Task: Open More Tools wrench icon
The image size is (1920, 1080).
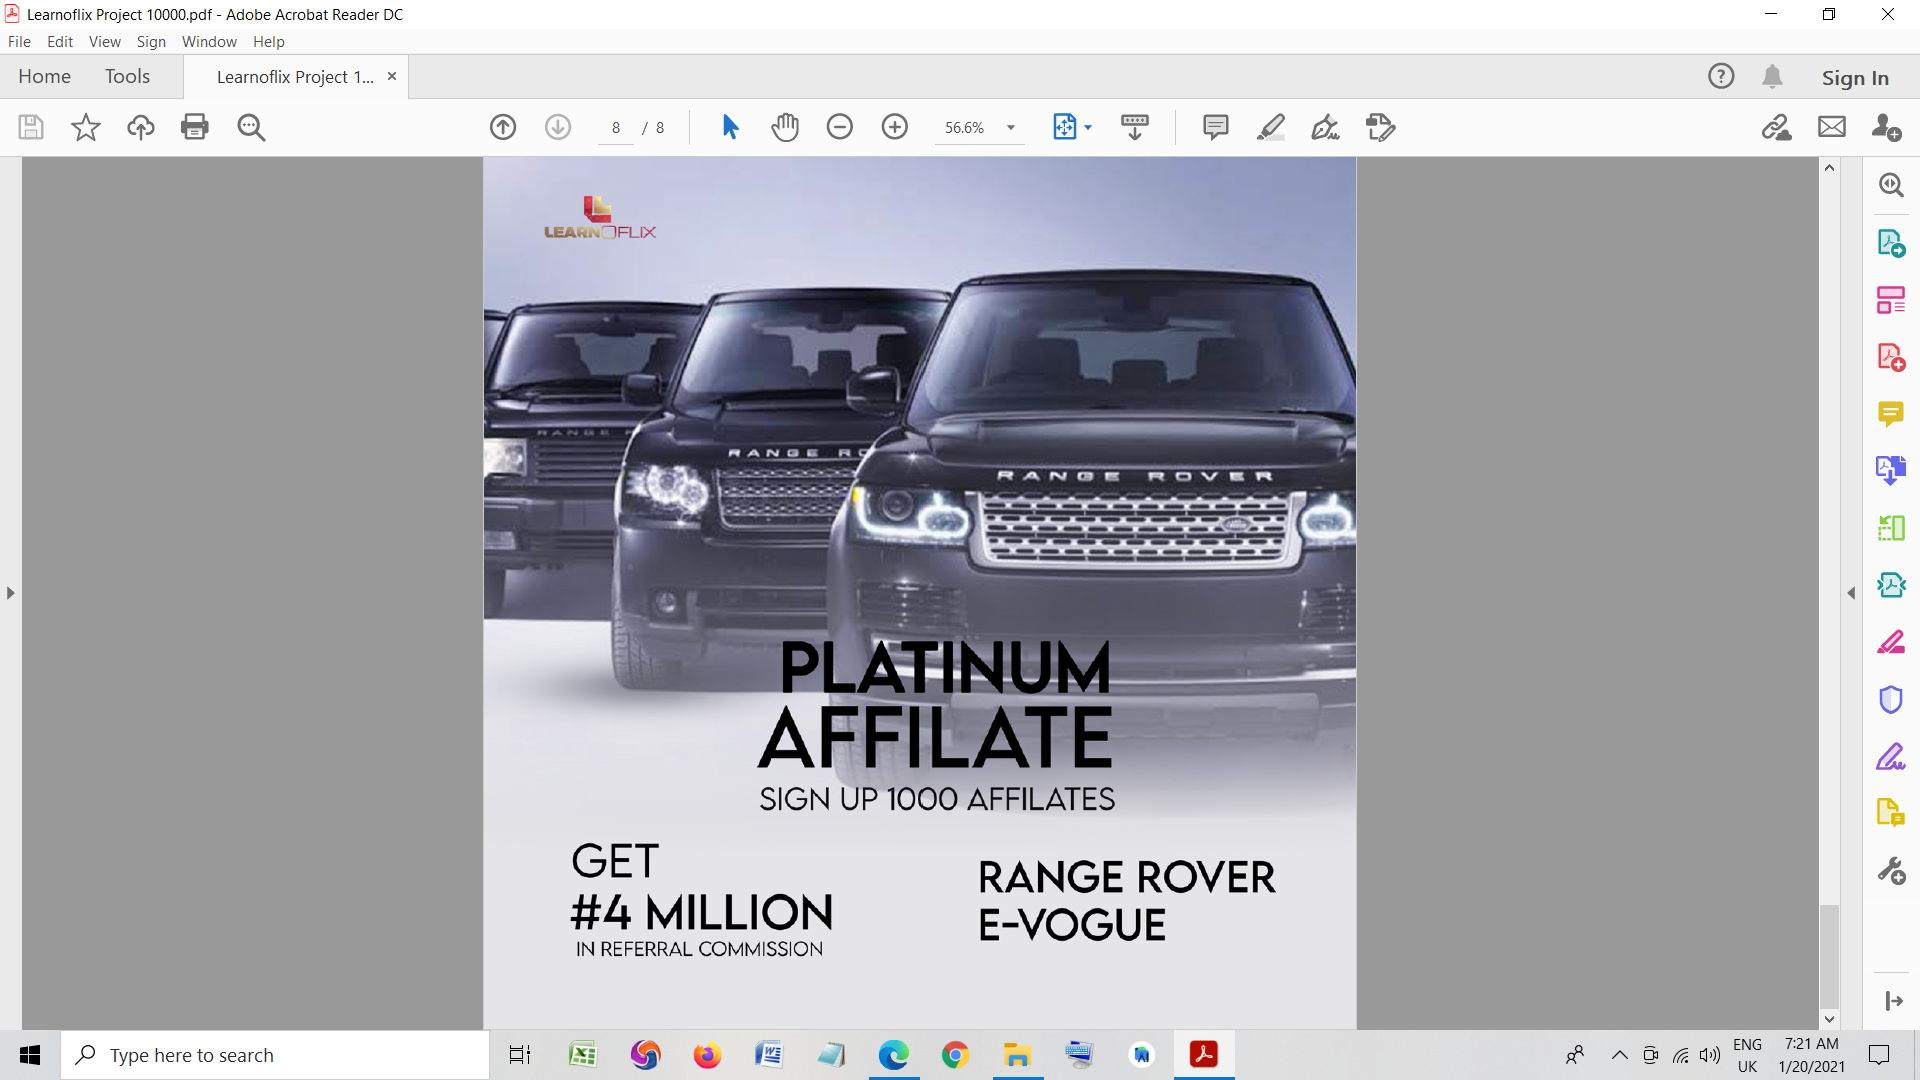Action: pyautogui.click(x=1891, y=871)
